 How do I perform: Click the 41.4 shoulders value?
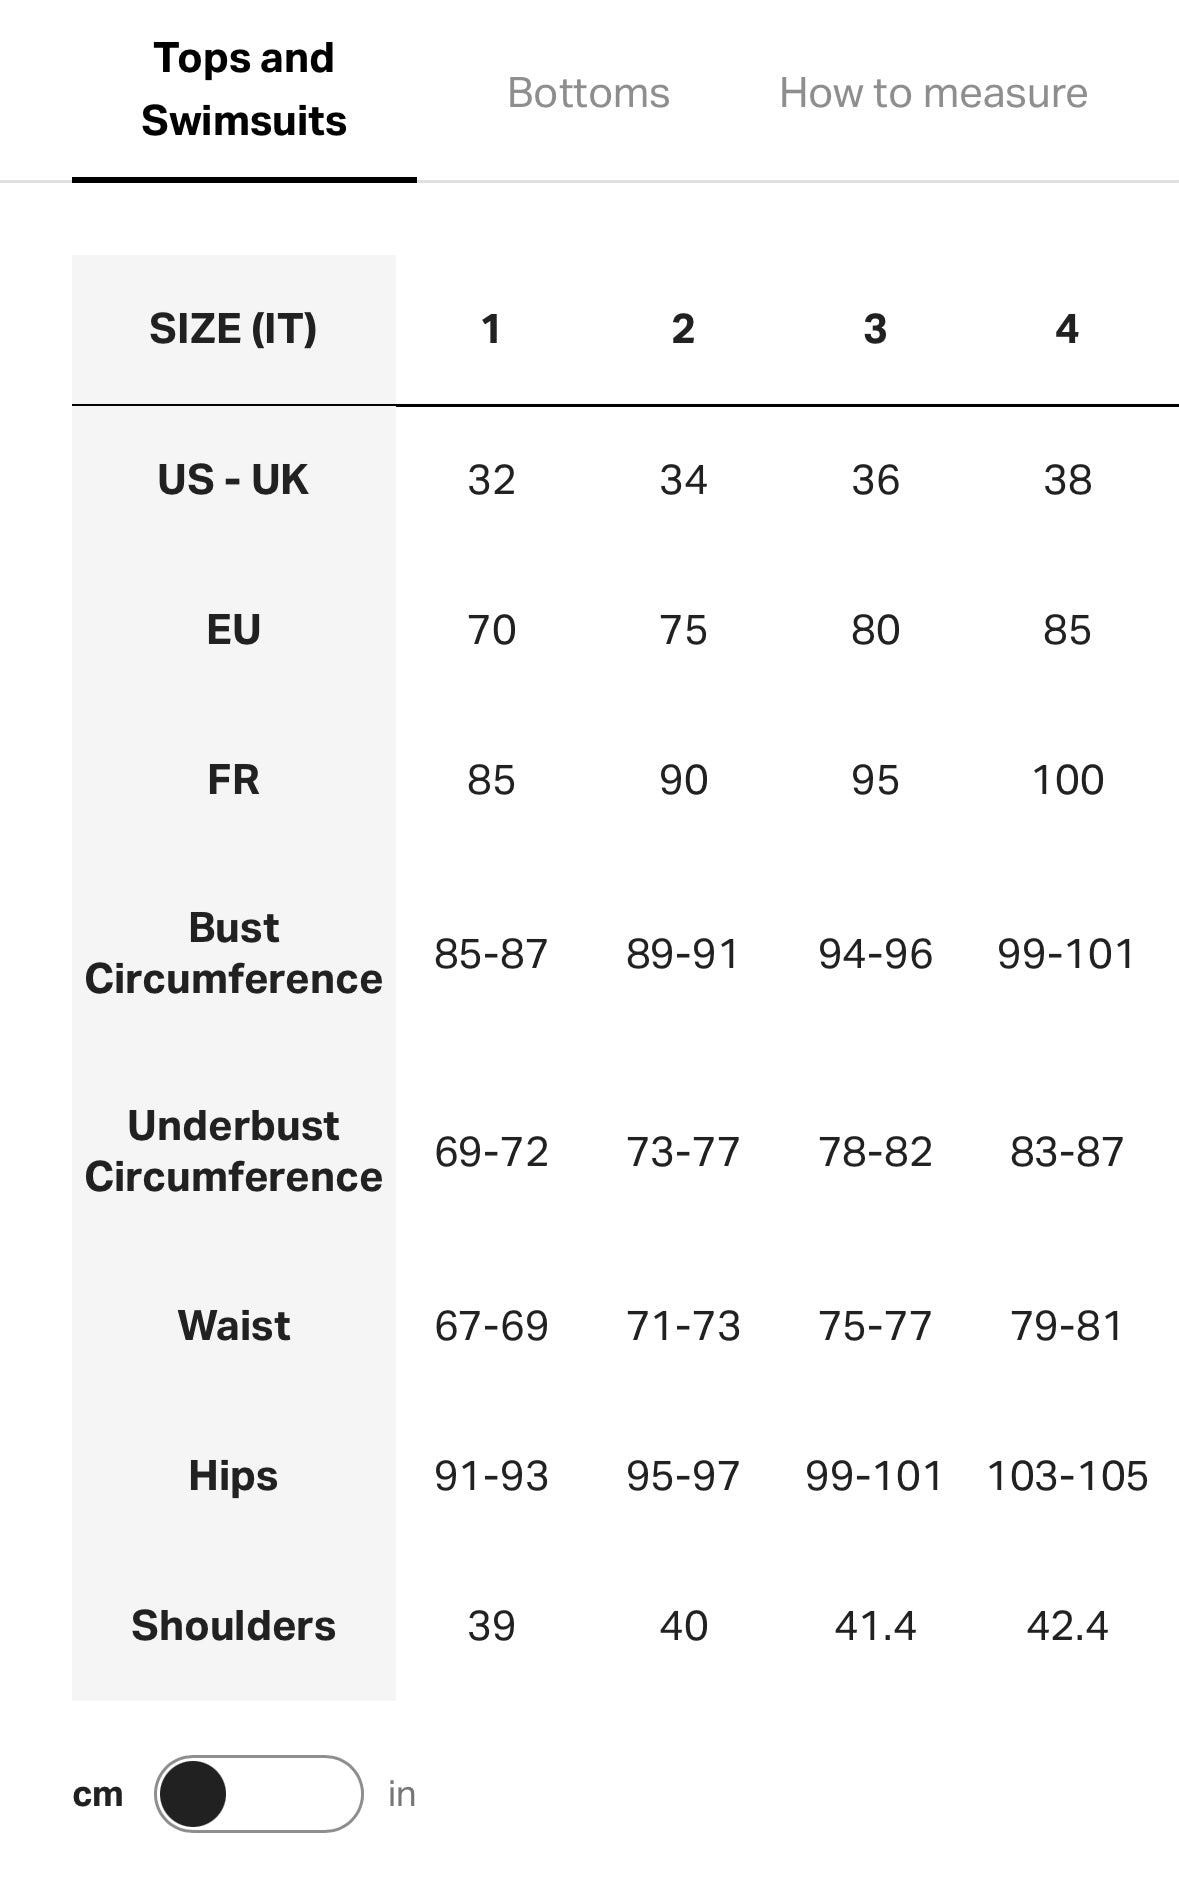[x=875, y=1626]
